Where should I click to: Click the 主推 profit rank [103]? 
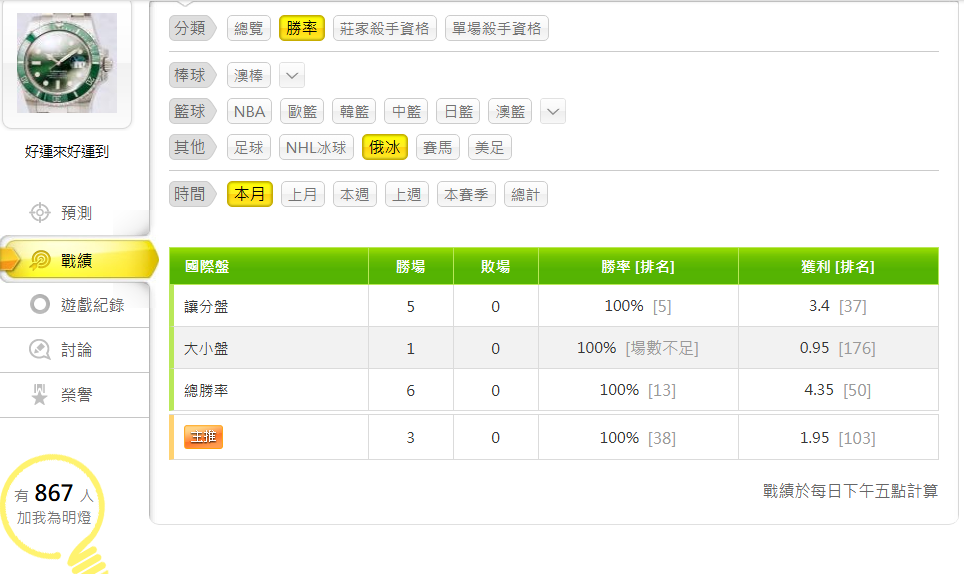point(857,438)
